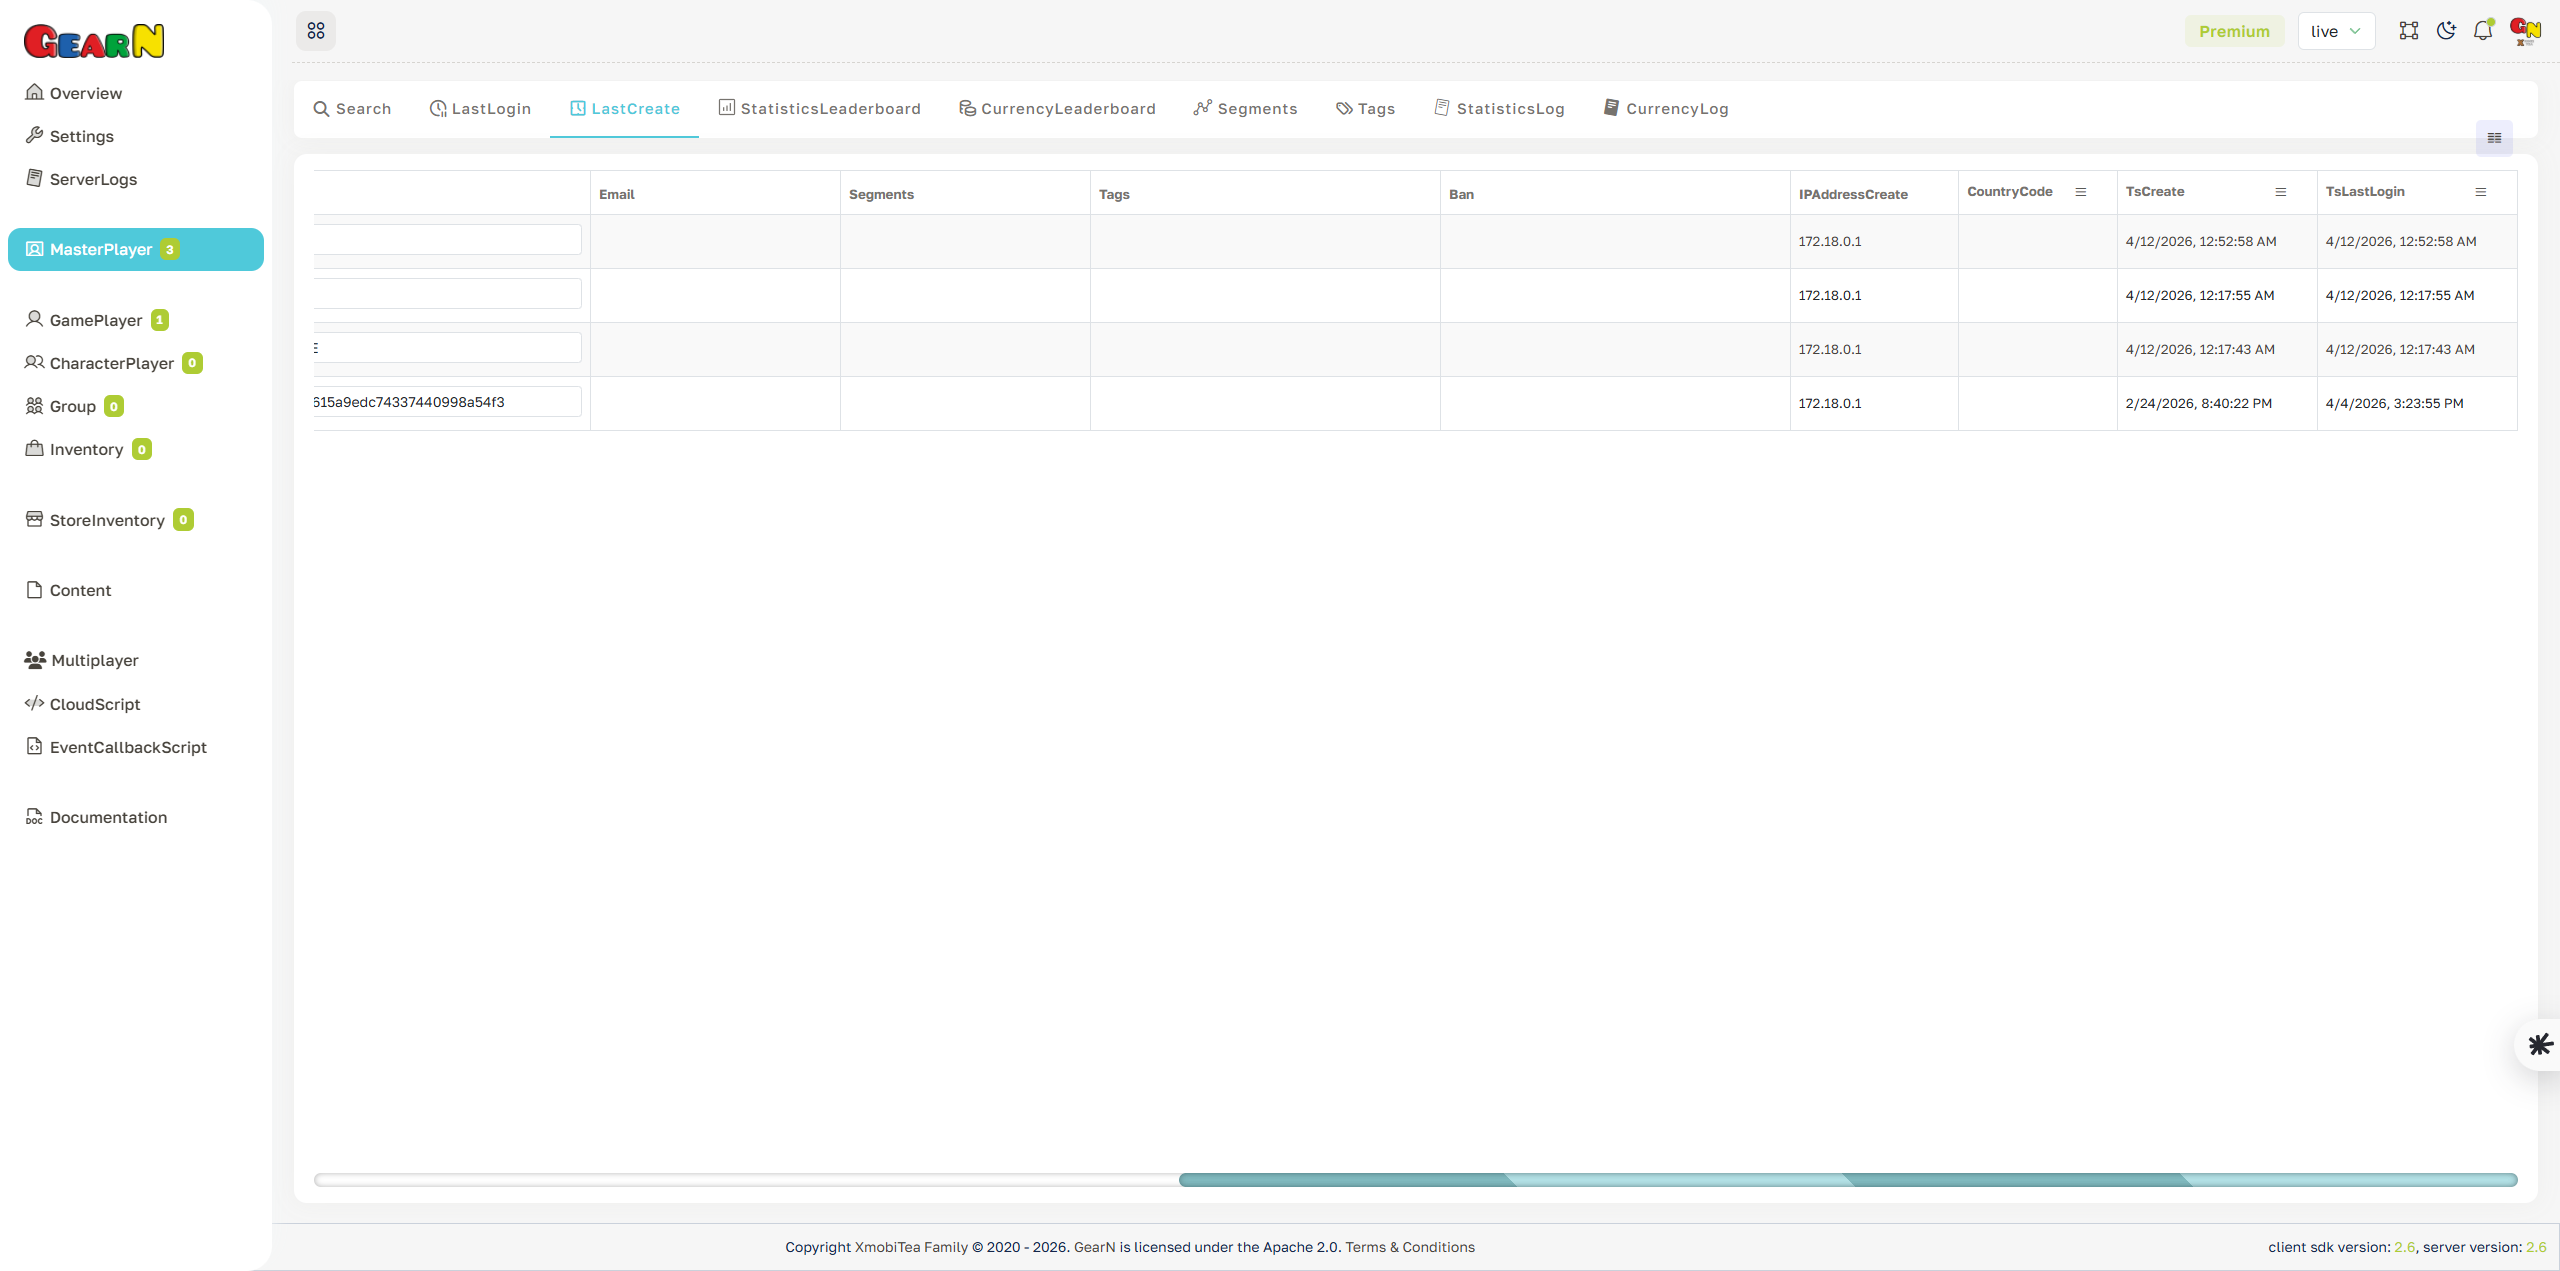This screenshot has width=2560, height=1271.
Task: Open the Inventory section
Action: pyautogui.click(x=85, y=449)
